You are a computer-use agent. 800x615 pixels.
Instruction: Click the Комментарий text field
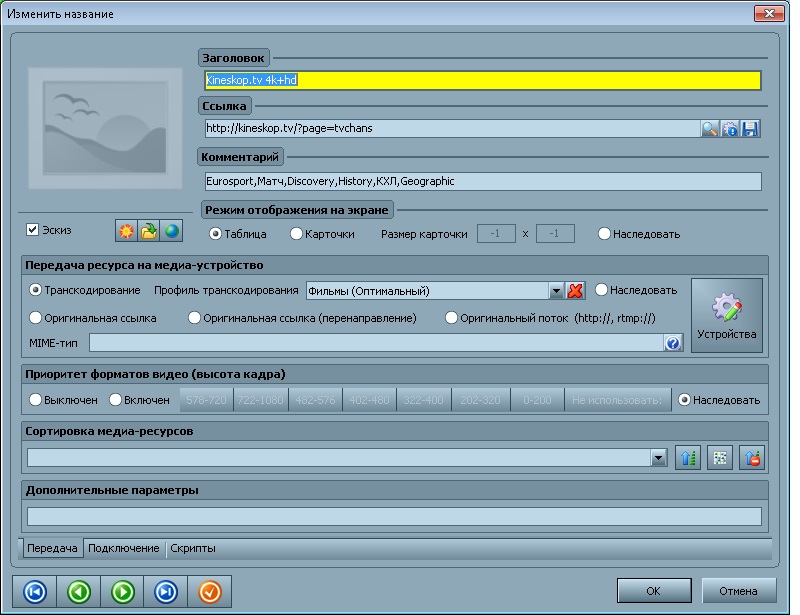(483, 182)
